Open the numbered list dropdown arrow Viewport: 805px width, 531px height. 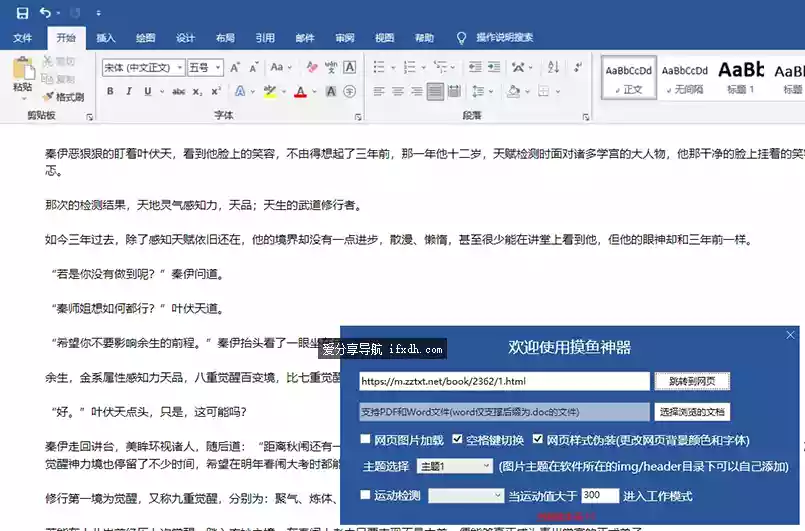[424, 67]
